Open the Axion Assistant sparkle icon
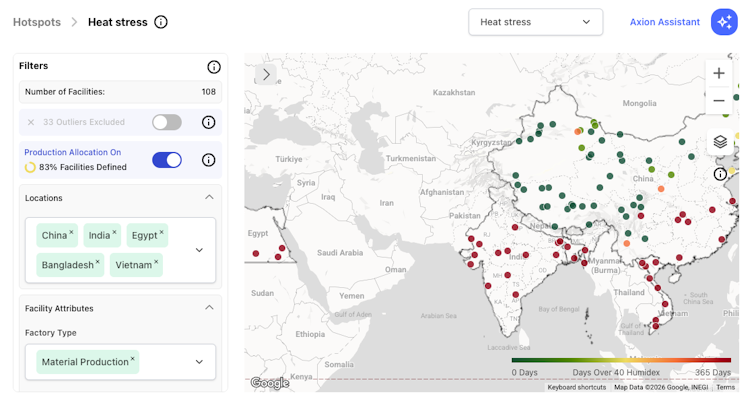 pyautogui.click(x=724, y=22)
